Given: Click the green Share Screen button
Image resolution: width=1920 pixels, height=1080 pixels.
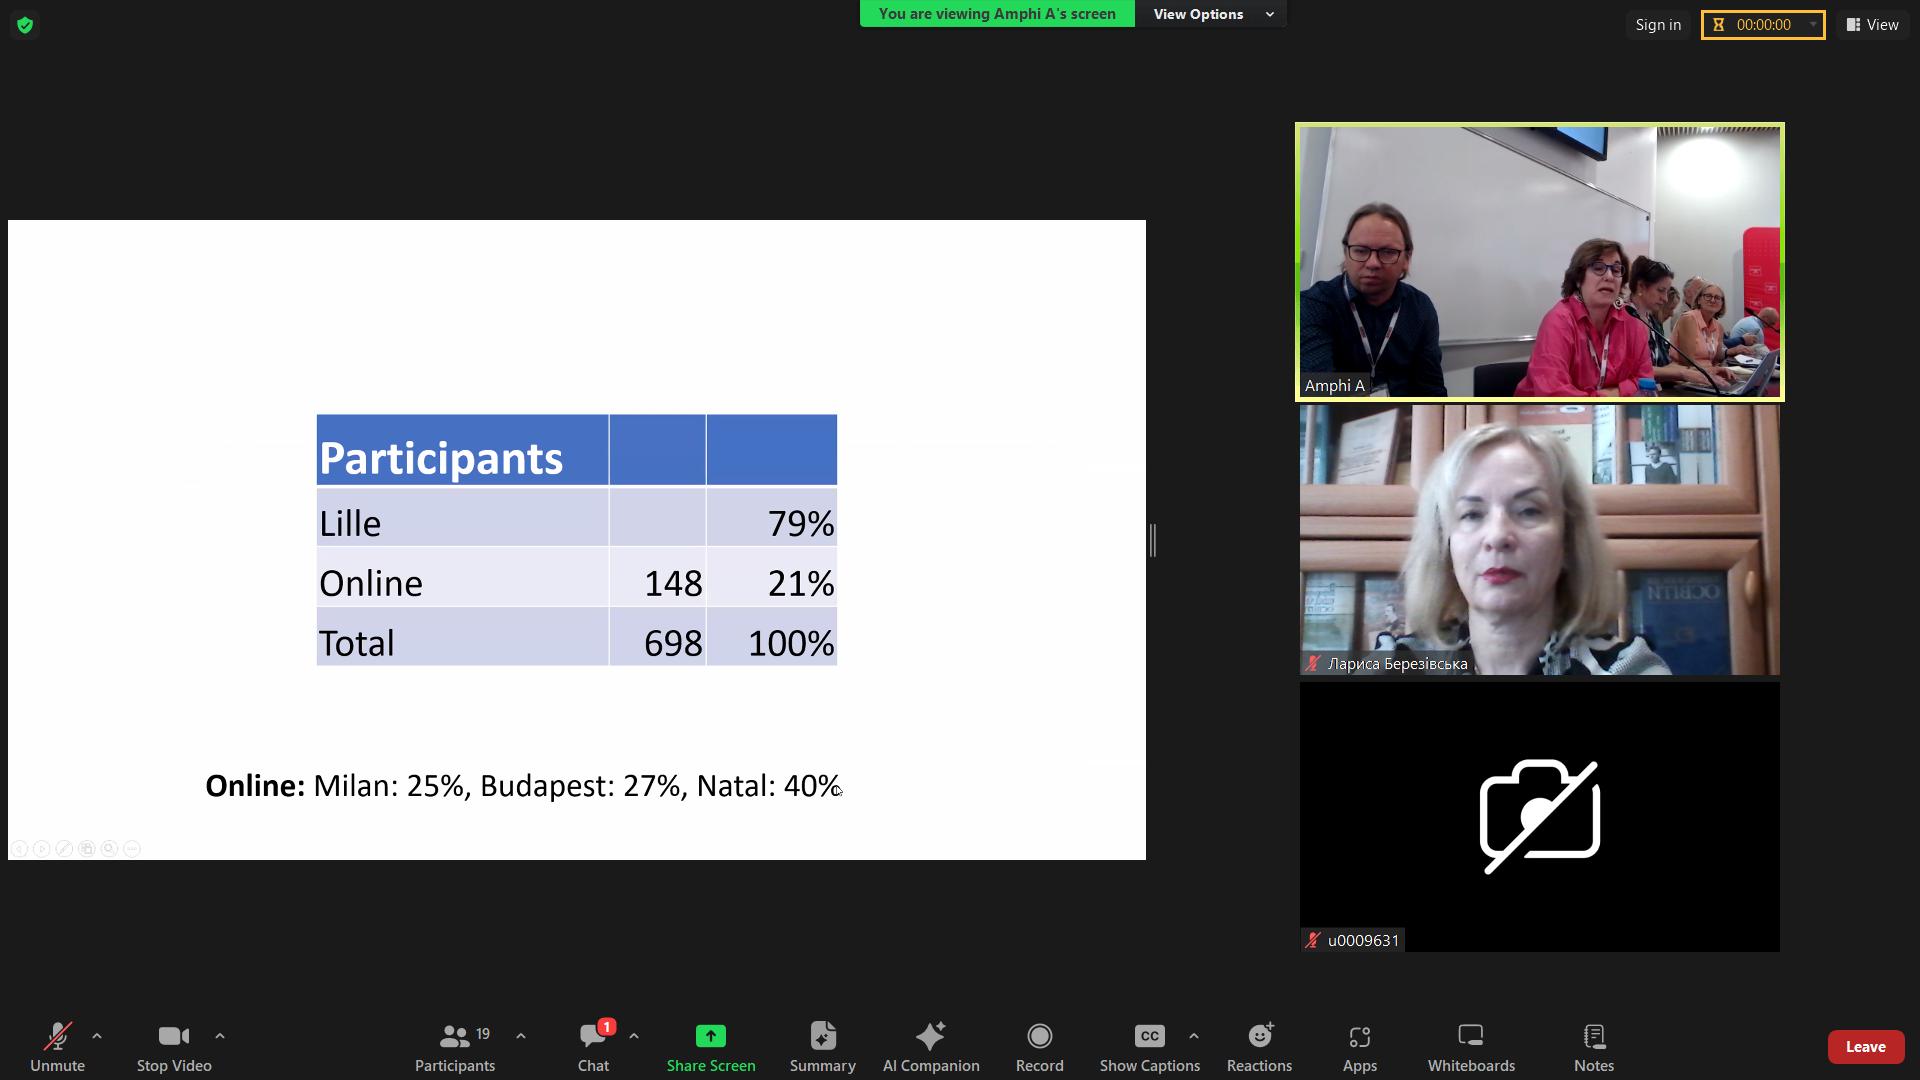Looking at the screenshot, I should [x=711, y=1047].
